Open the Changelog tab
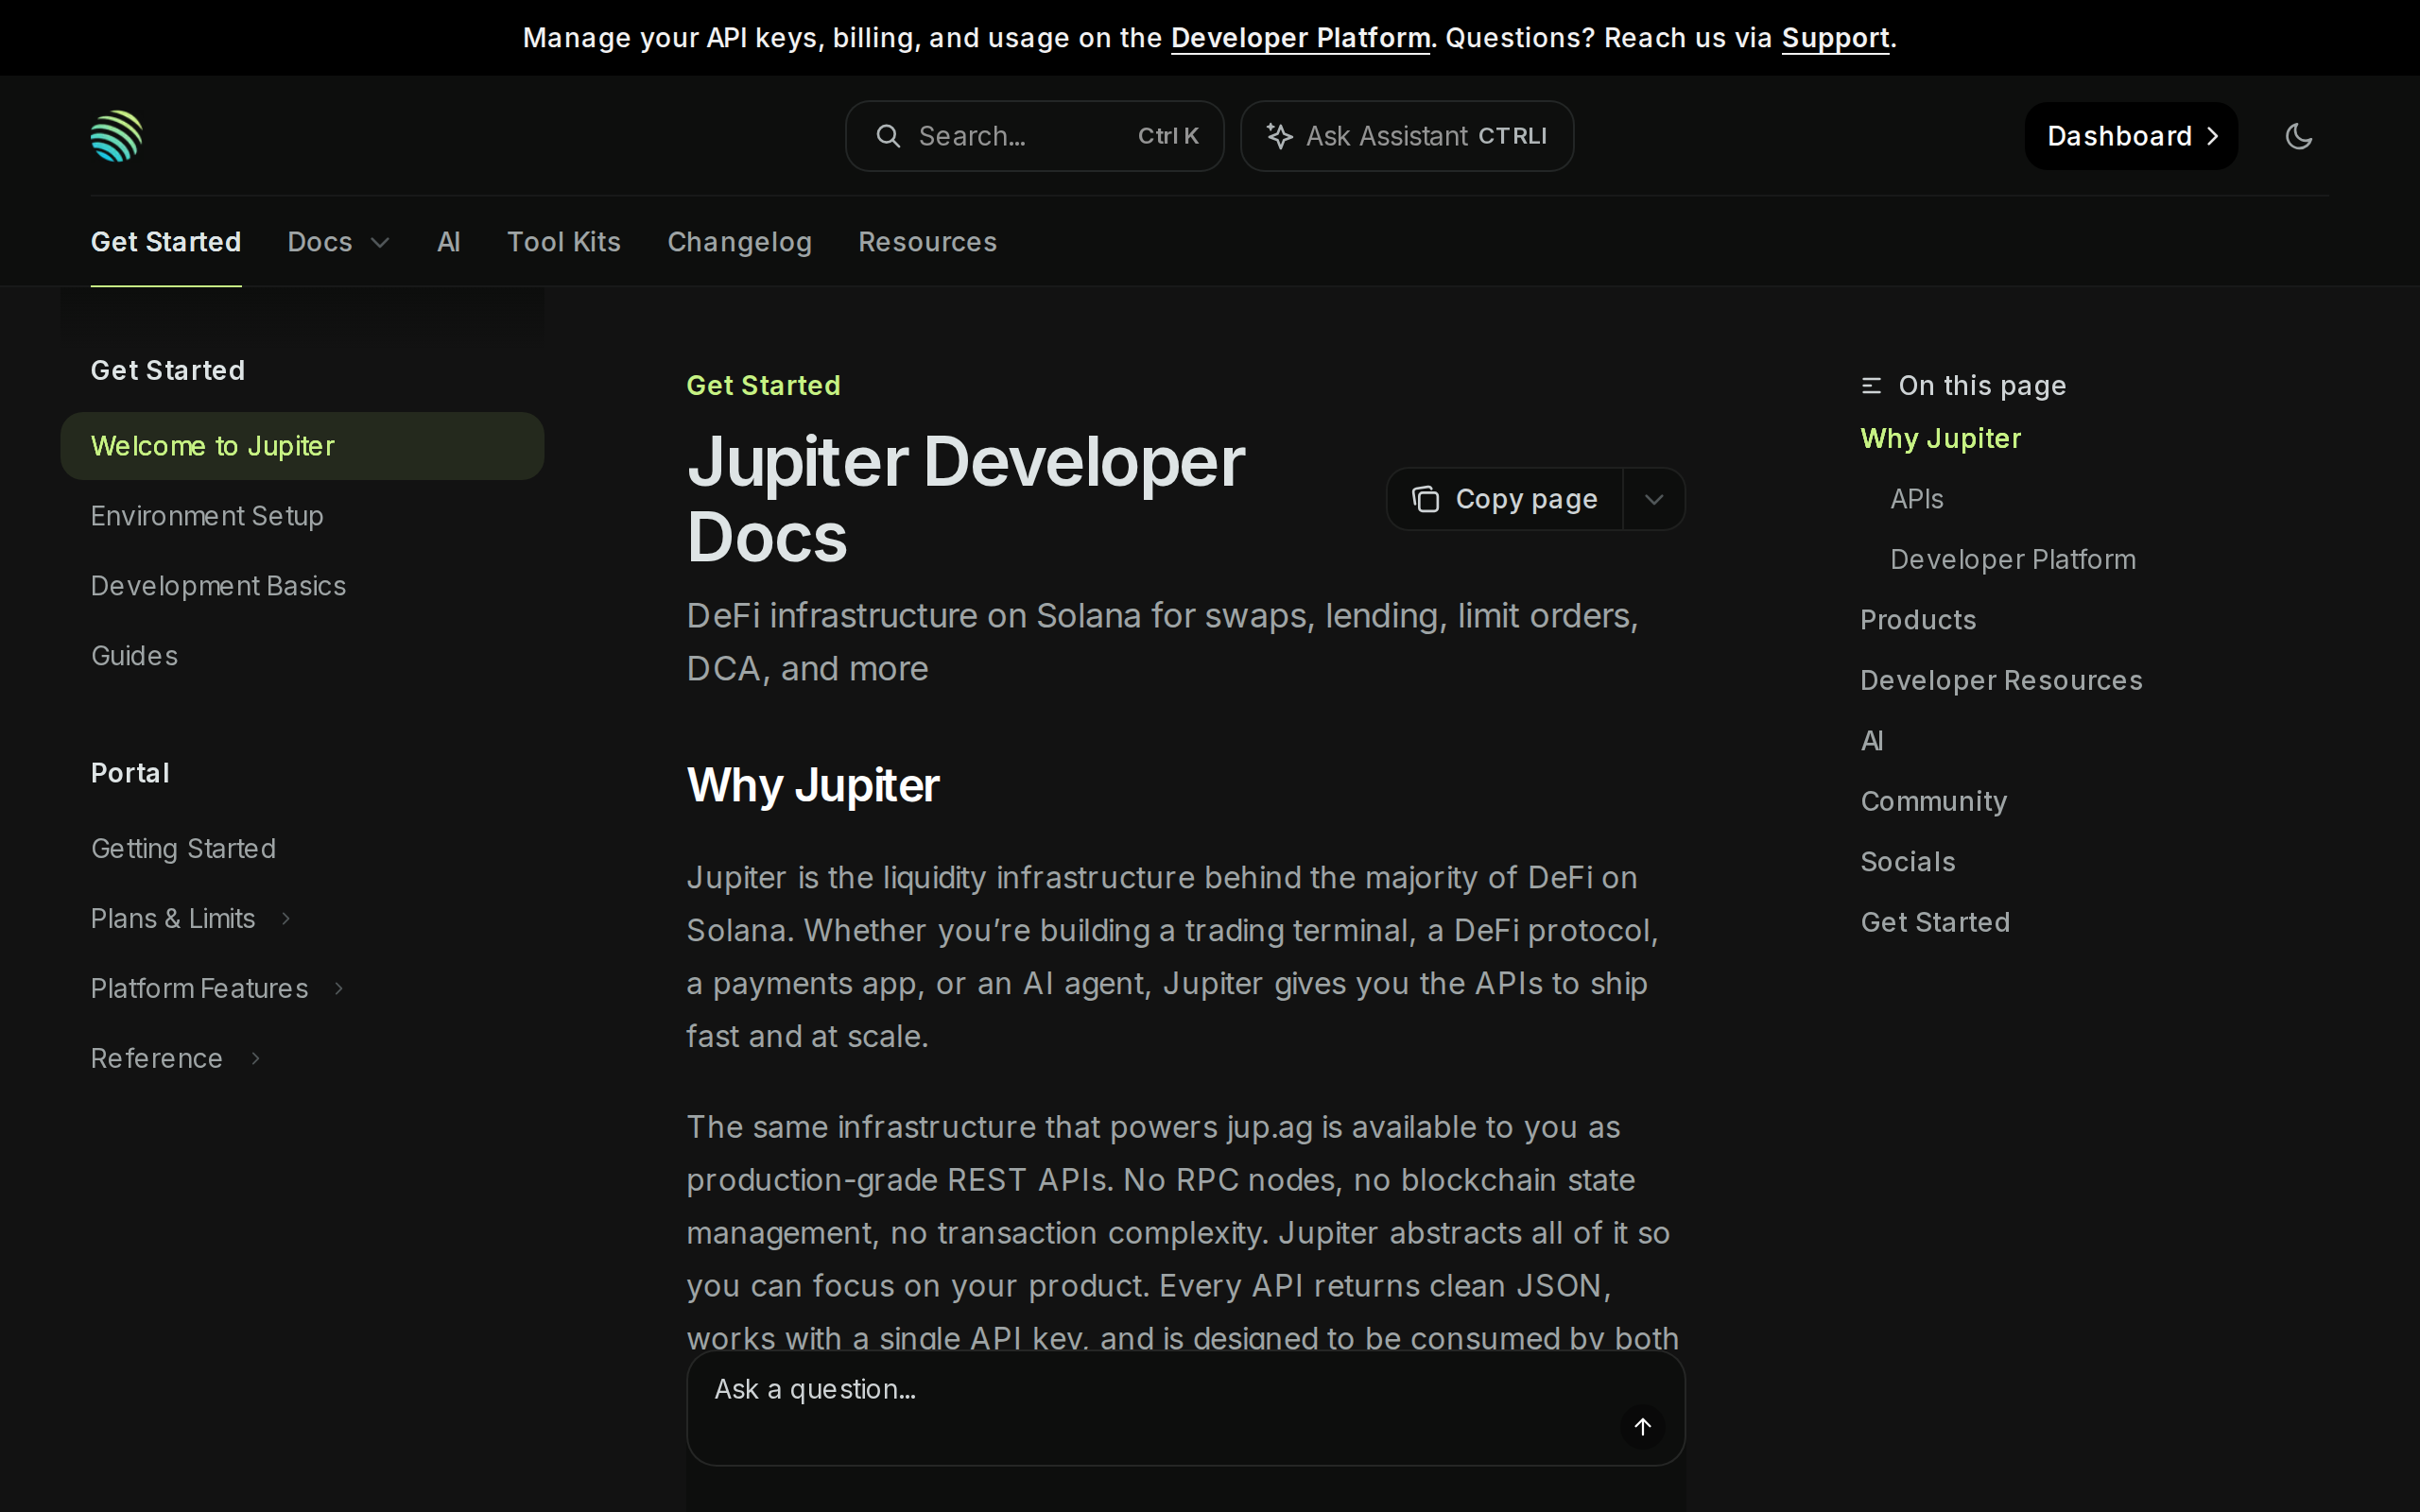2420x1512 pixels. coord(740,242)
